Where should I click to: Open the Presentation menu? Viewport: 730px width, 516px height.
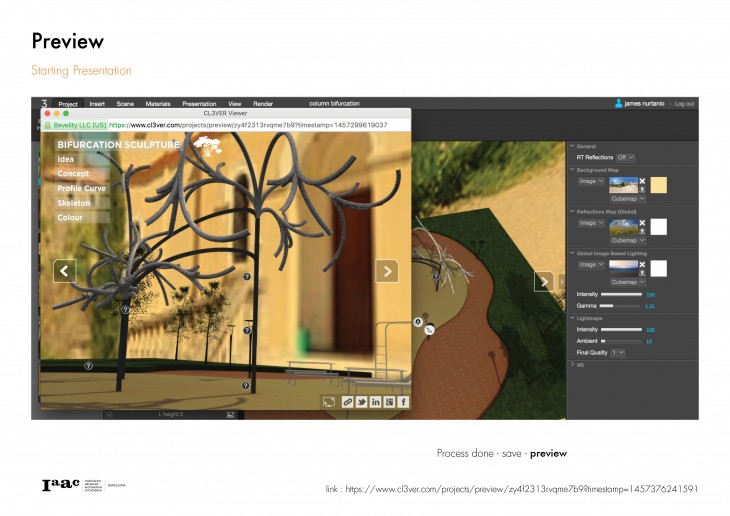[x=198, y=104]
